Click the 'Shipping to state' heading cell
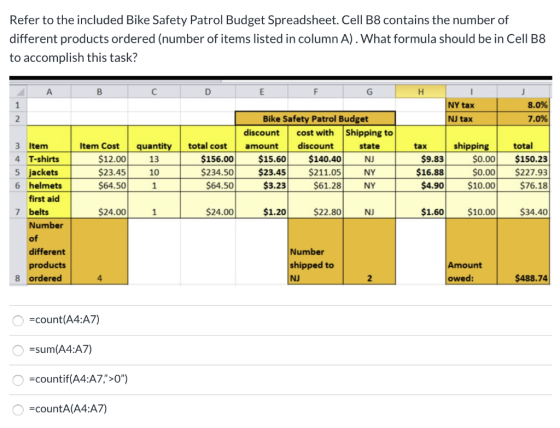The height and width of the screenshot is (428, 560). 369,139
